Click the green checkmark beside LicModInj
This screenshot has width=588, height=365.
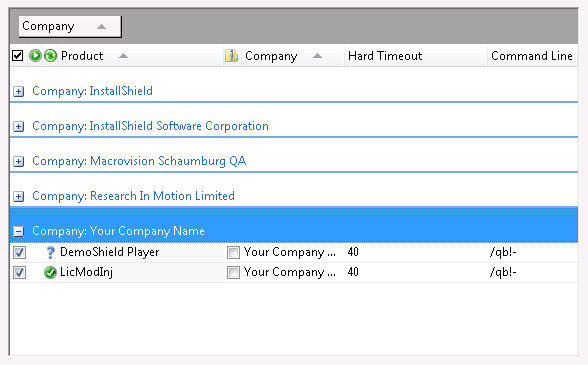click(x=50, y=272)
